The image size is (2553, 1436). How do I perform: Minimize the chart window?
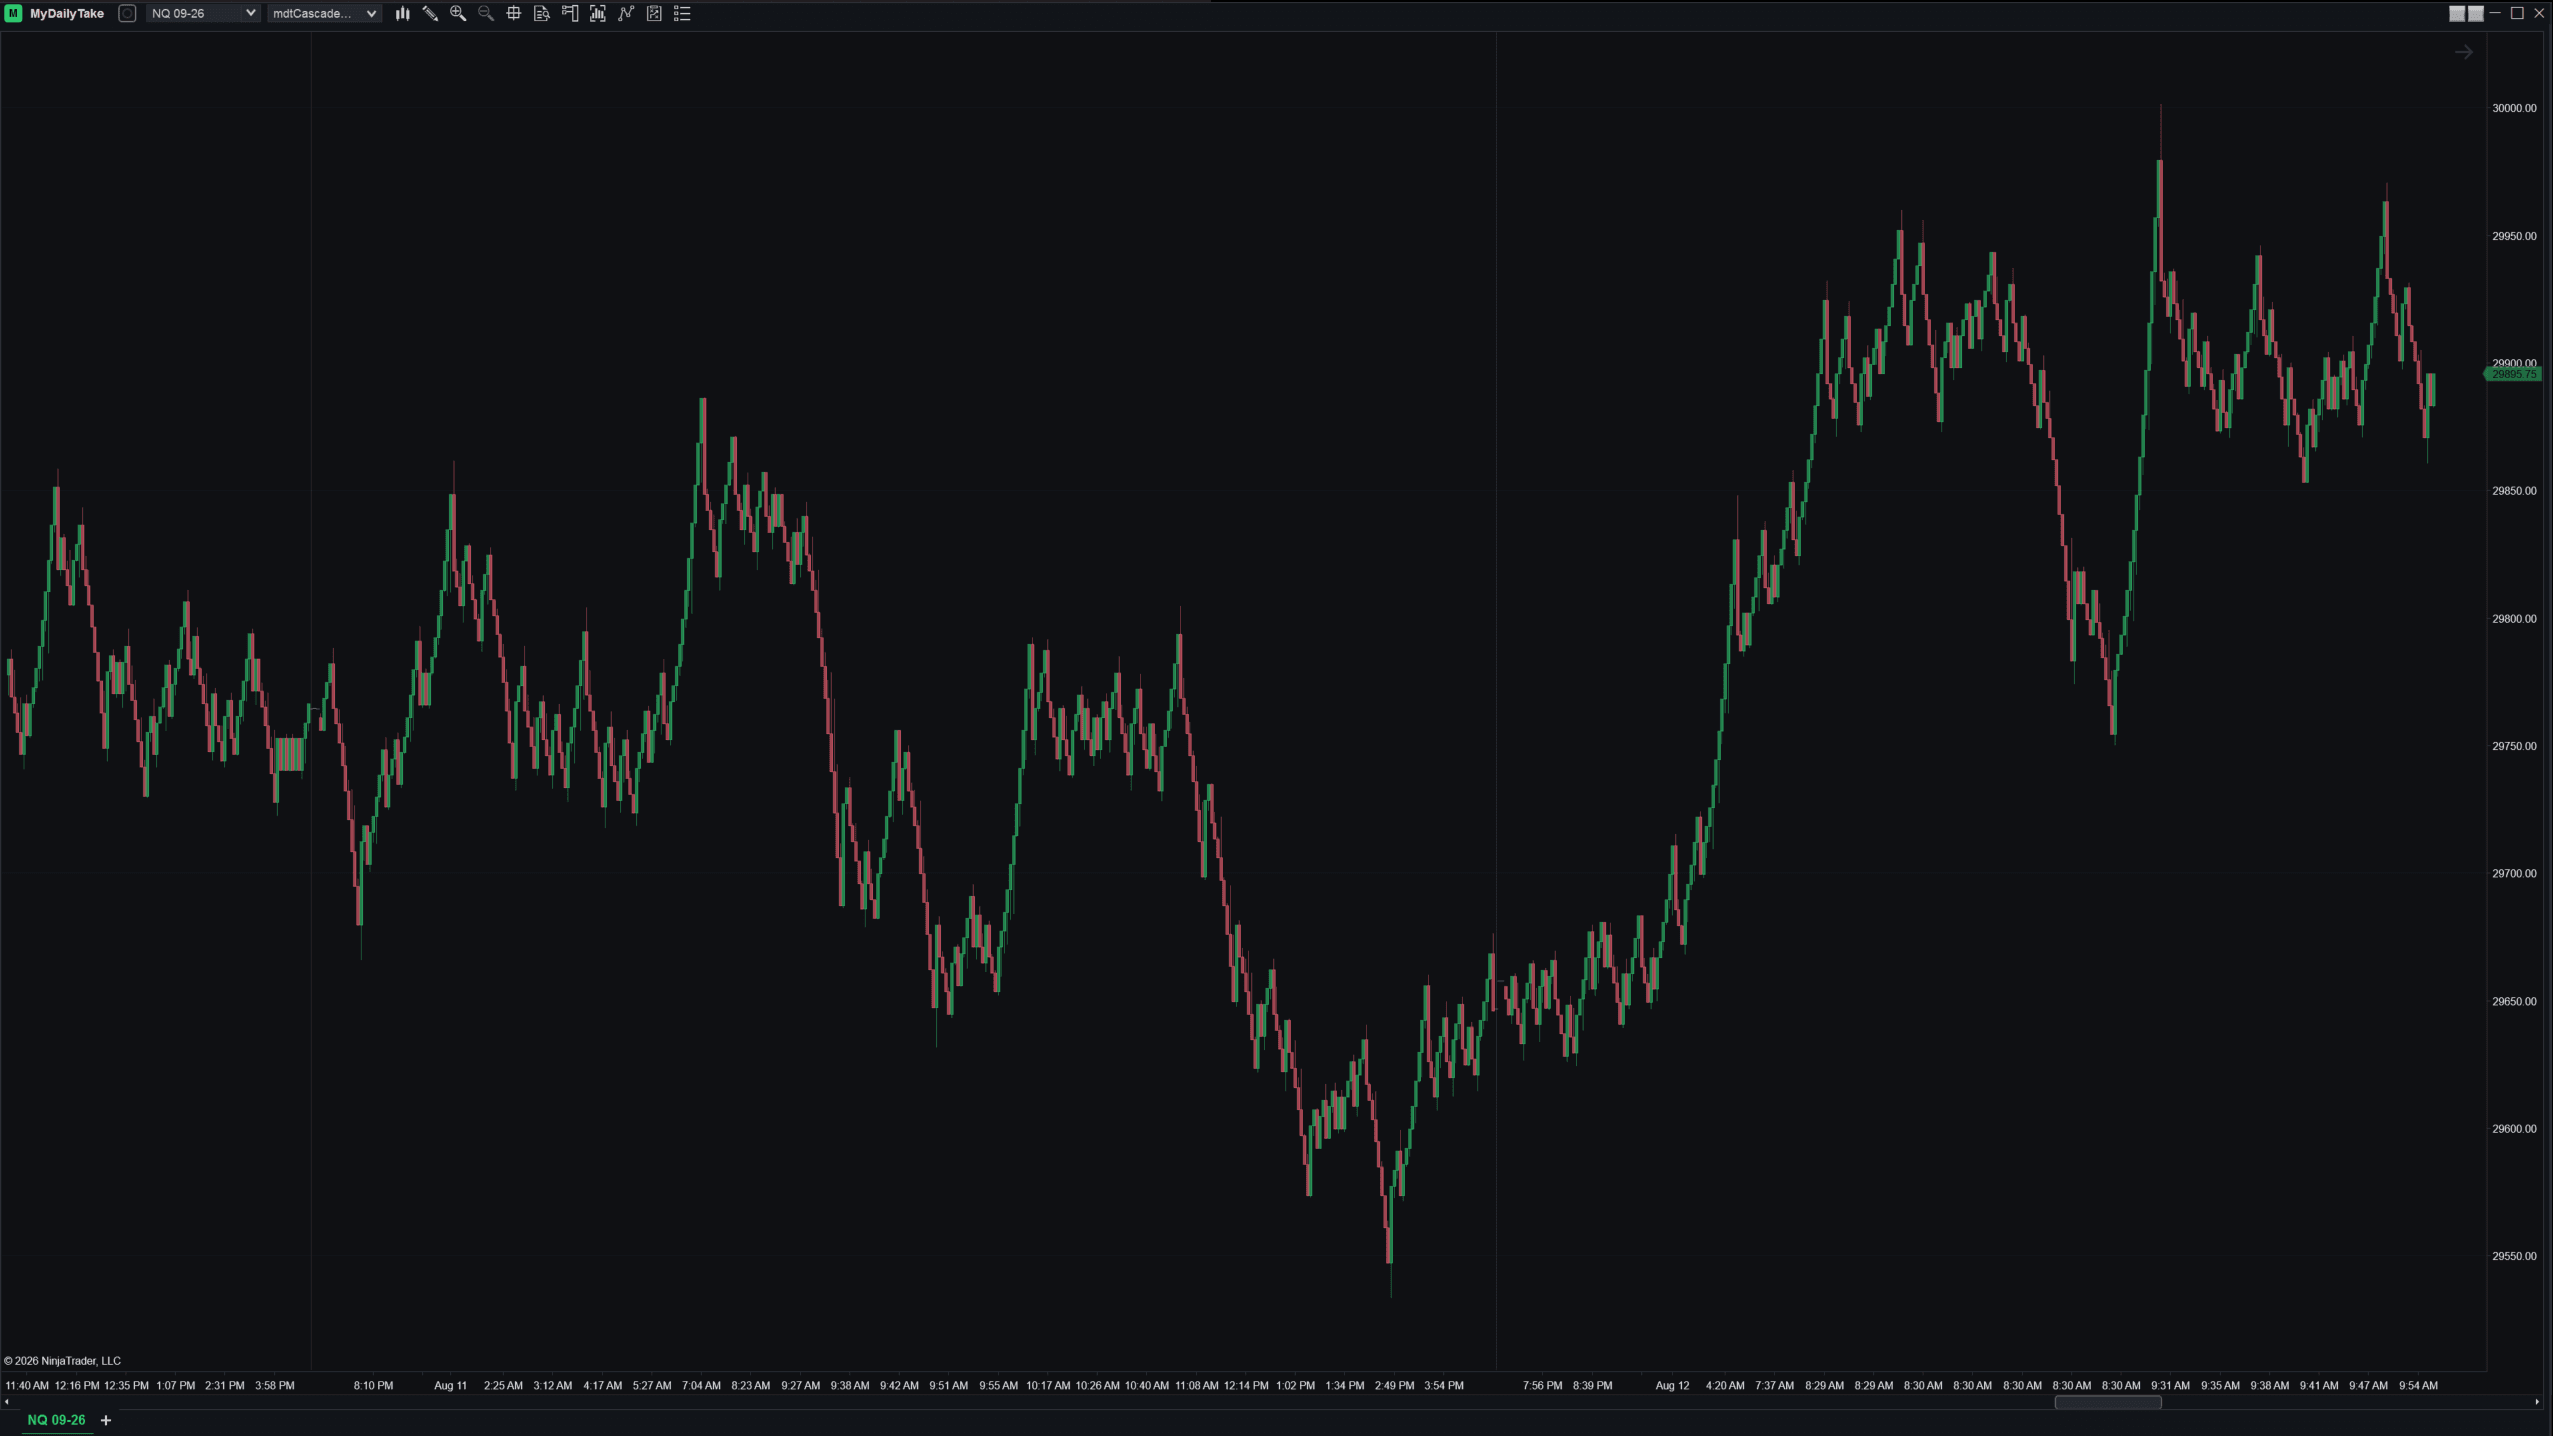coord(2496,13)
